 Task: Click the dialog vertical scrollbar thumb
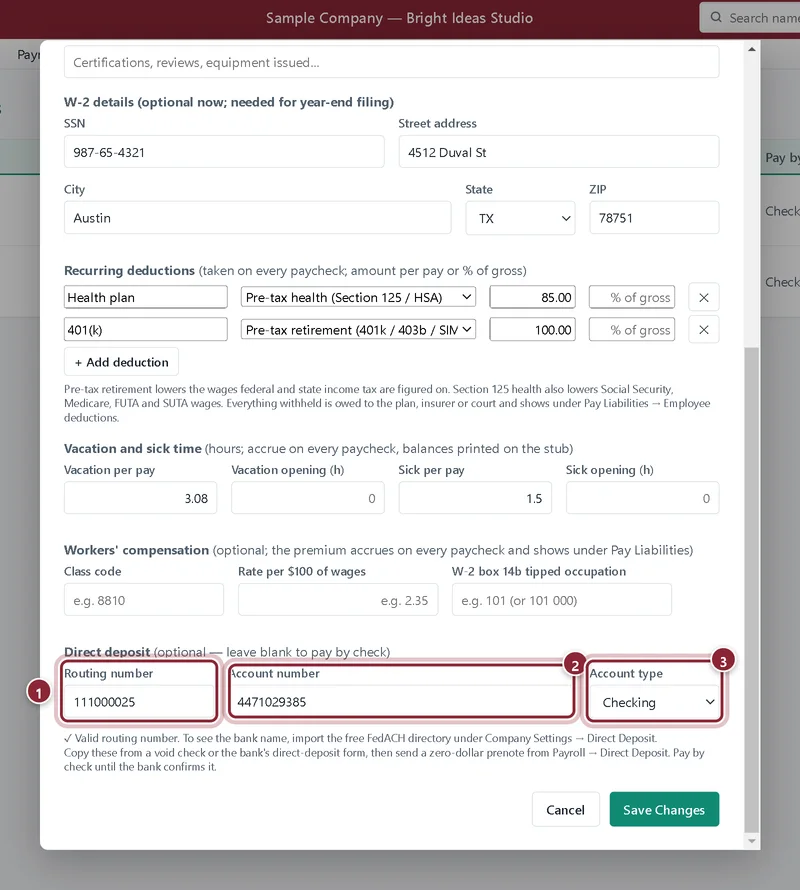[x=752, y=590]
